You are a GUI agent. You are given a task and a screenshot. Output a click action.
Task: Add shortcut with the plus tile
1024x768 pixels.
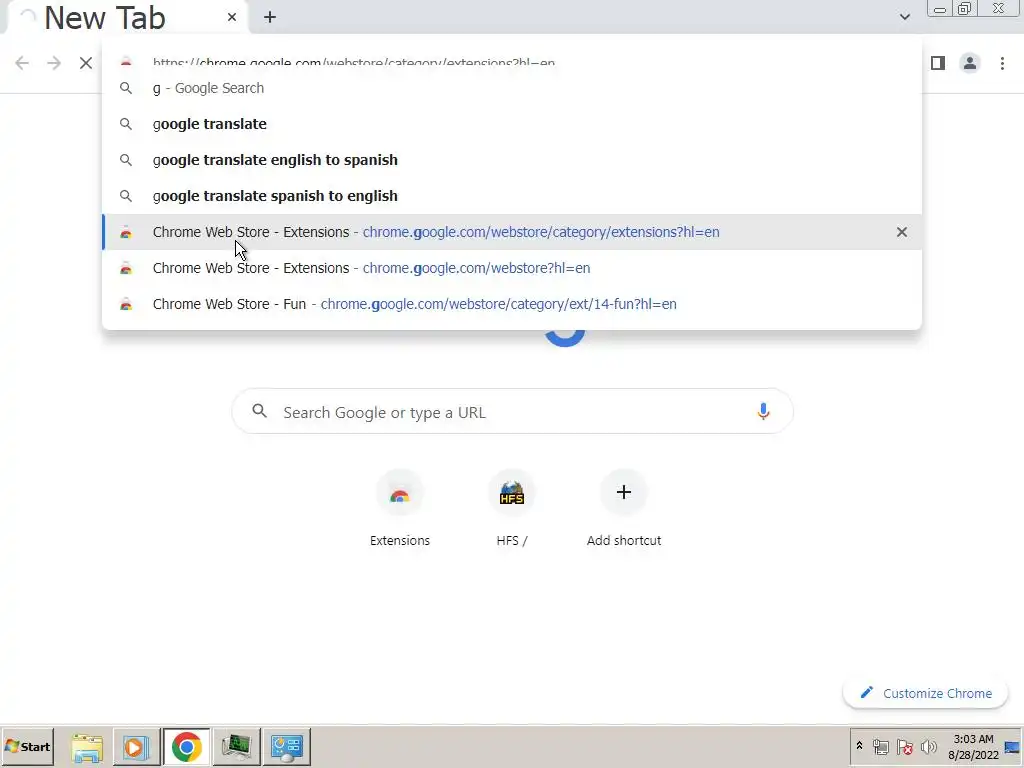tap(624, 509)
